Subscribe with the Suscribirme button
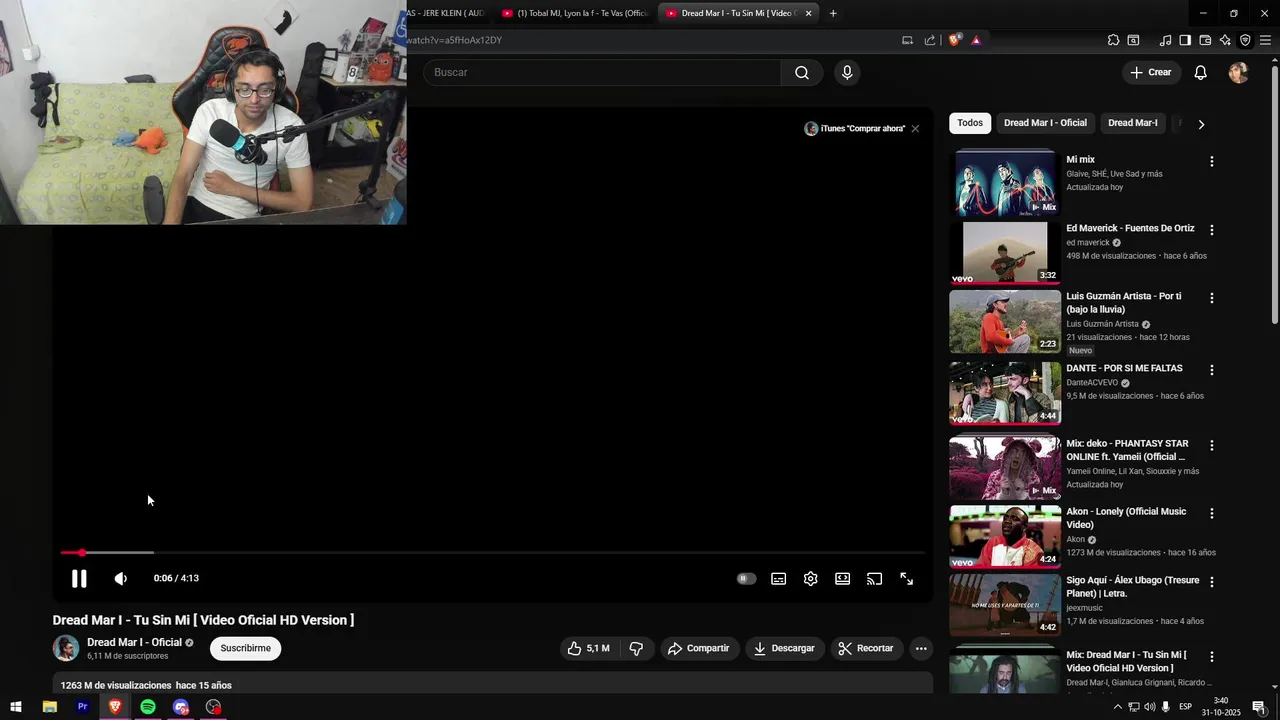The image size is (1280, 720). (x=245, y=648)
